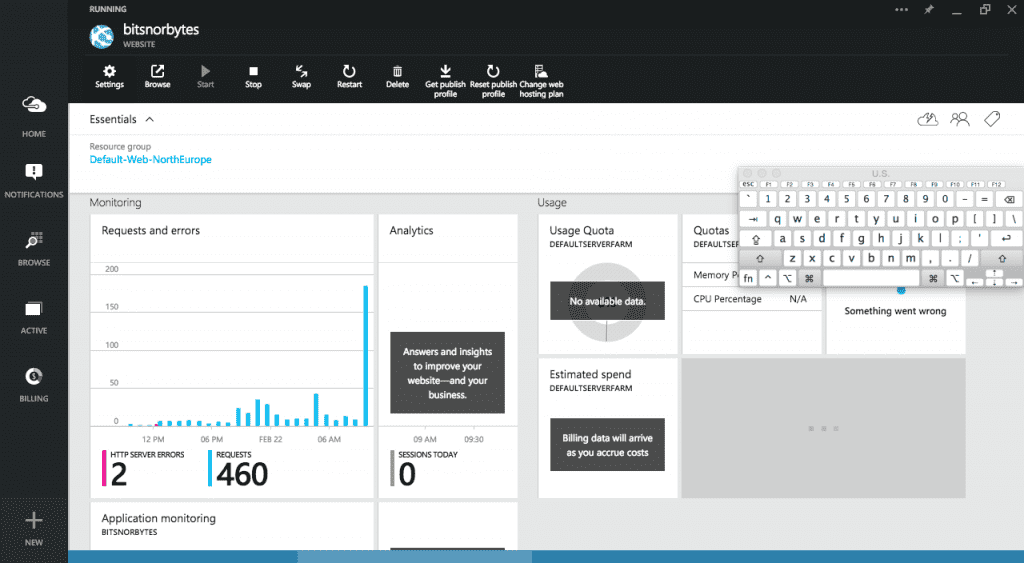Stop the bitsnorbytes website
This screenshot has height=563, width=1024.
click(x=253, y=76)
